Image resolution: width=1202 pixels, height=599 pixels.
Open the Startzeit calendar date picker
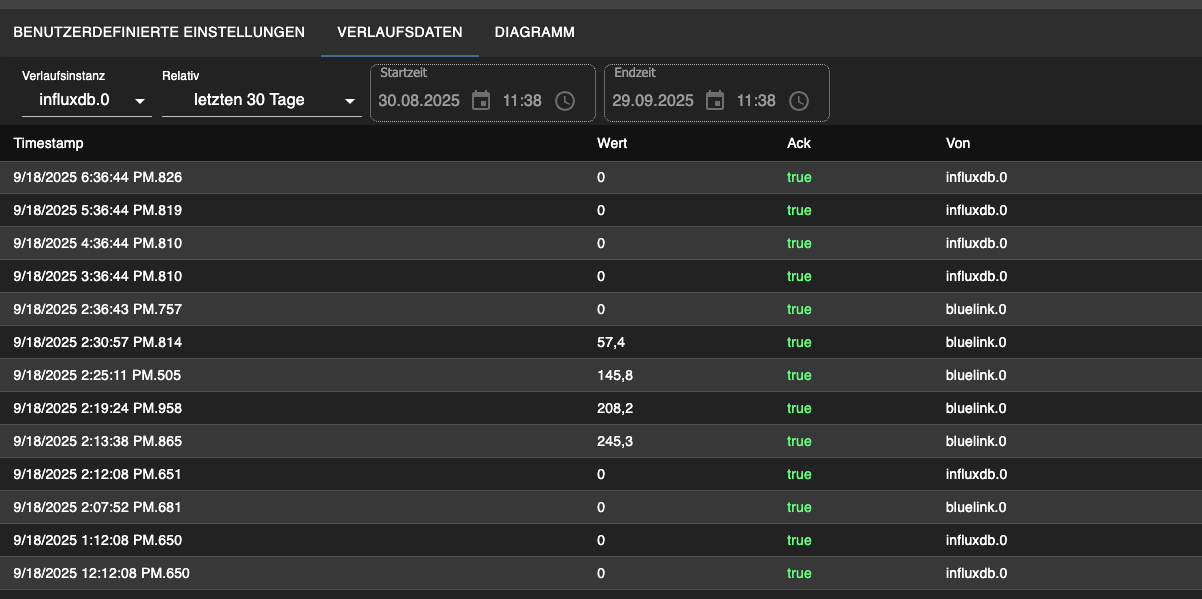point(481,100)
